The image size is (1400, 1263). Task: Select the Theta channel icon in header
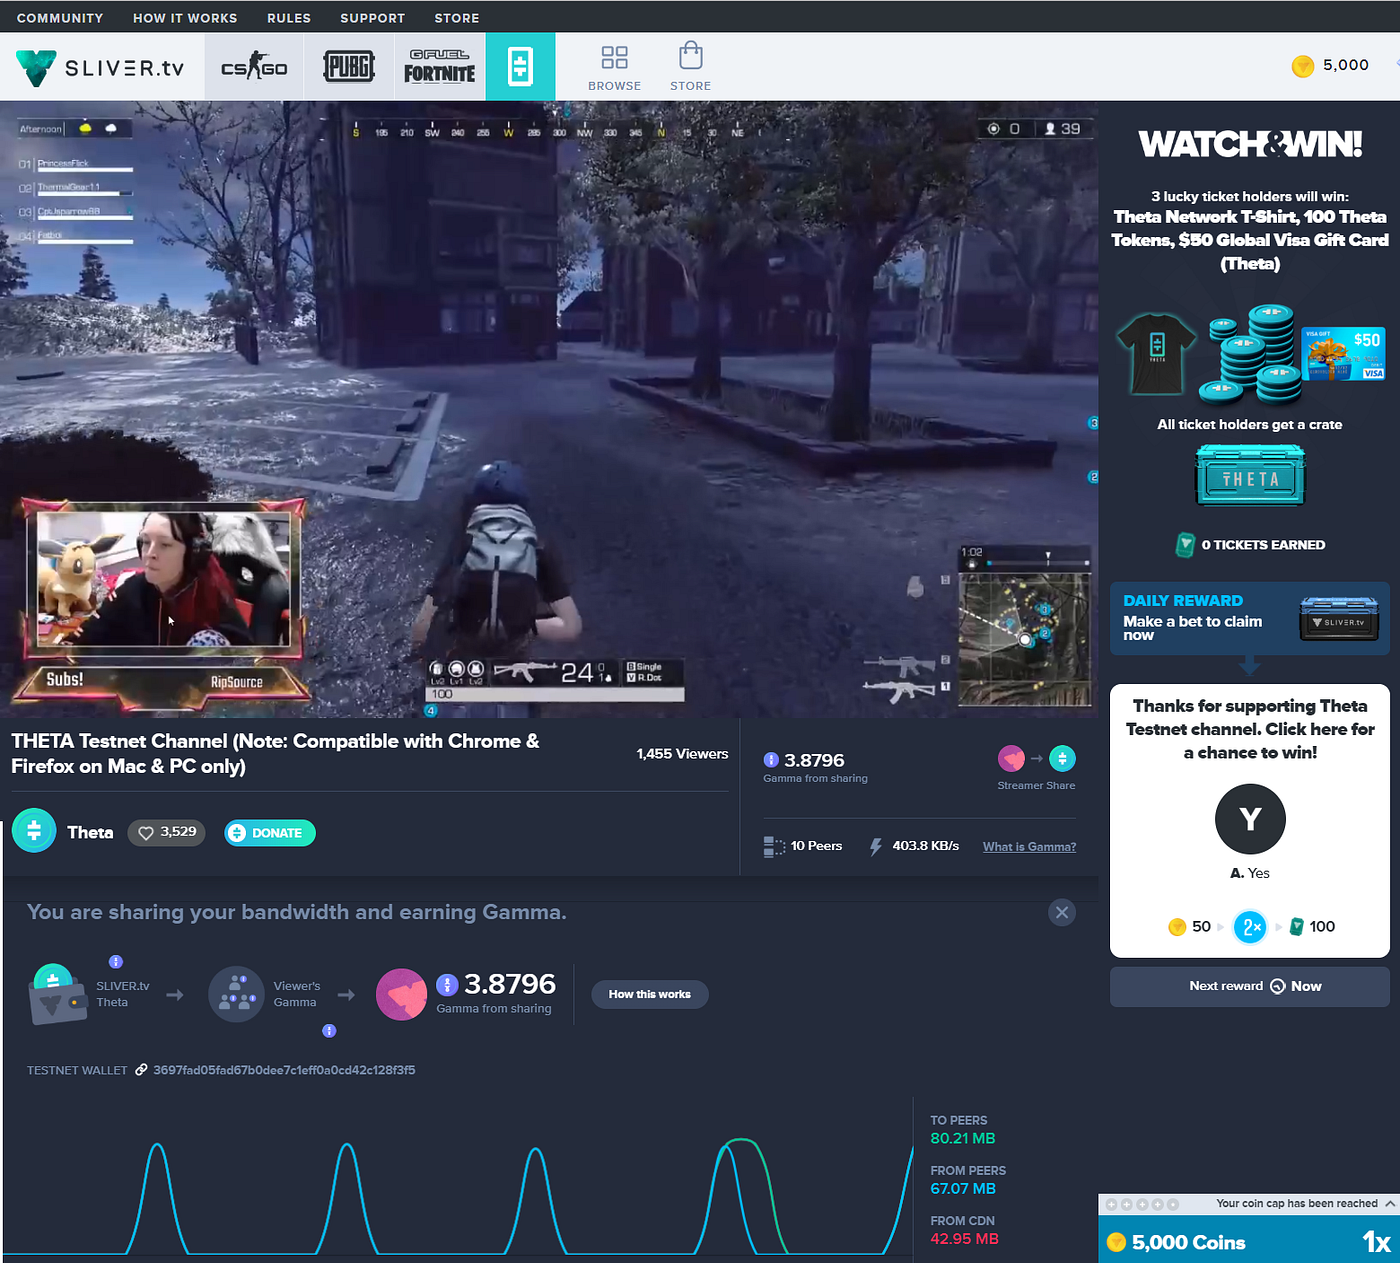click(520, 67)
